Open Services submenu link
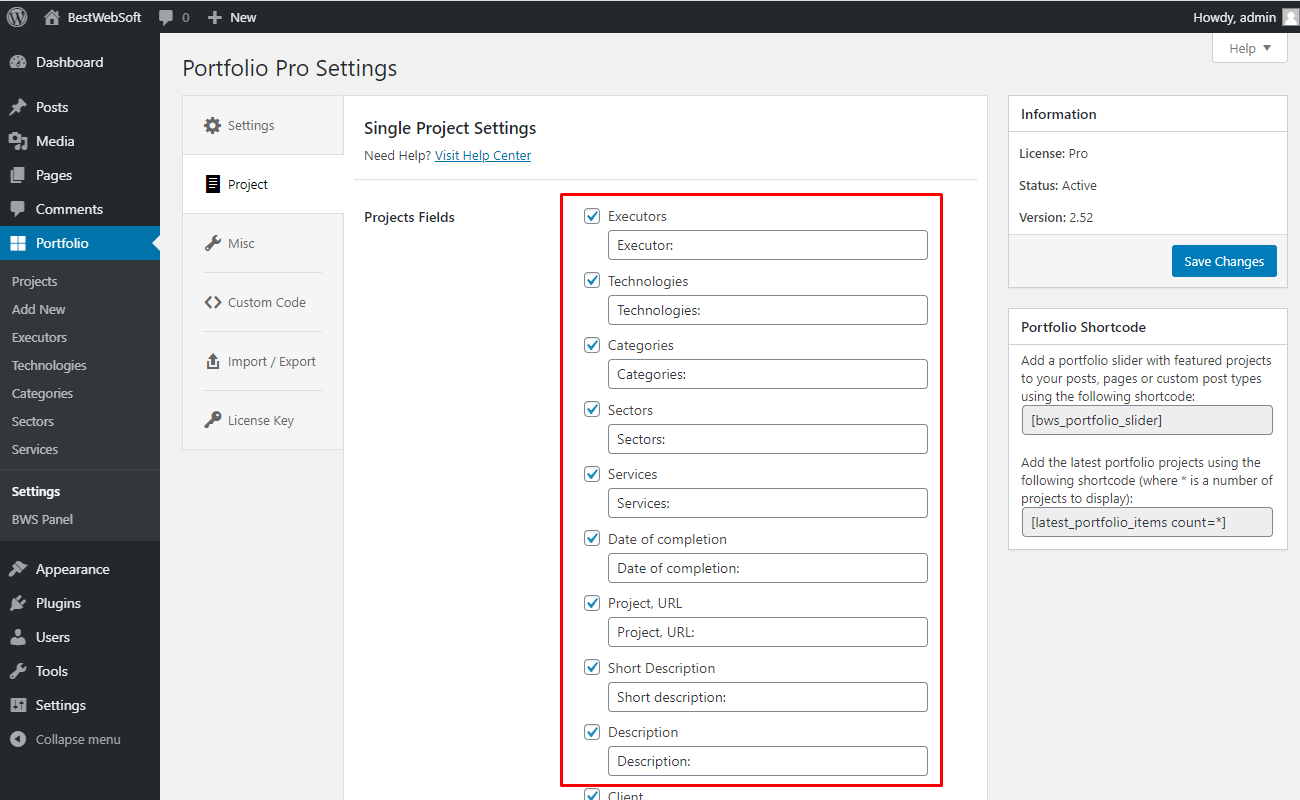Image resolution: width=1300 pixels, height=800 pixels. point(35,449)
